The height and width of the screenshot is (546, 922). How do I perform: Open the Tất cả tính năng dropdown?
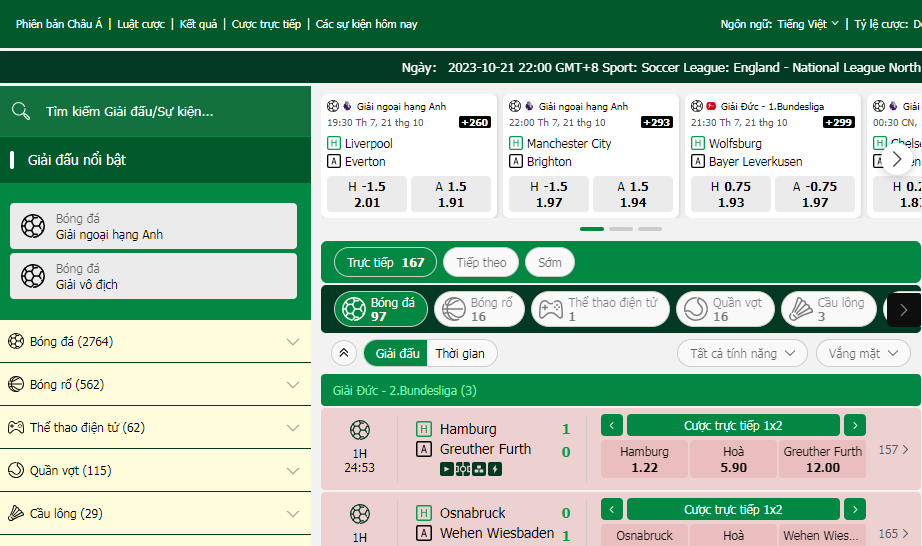tap(743, 353)
